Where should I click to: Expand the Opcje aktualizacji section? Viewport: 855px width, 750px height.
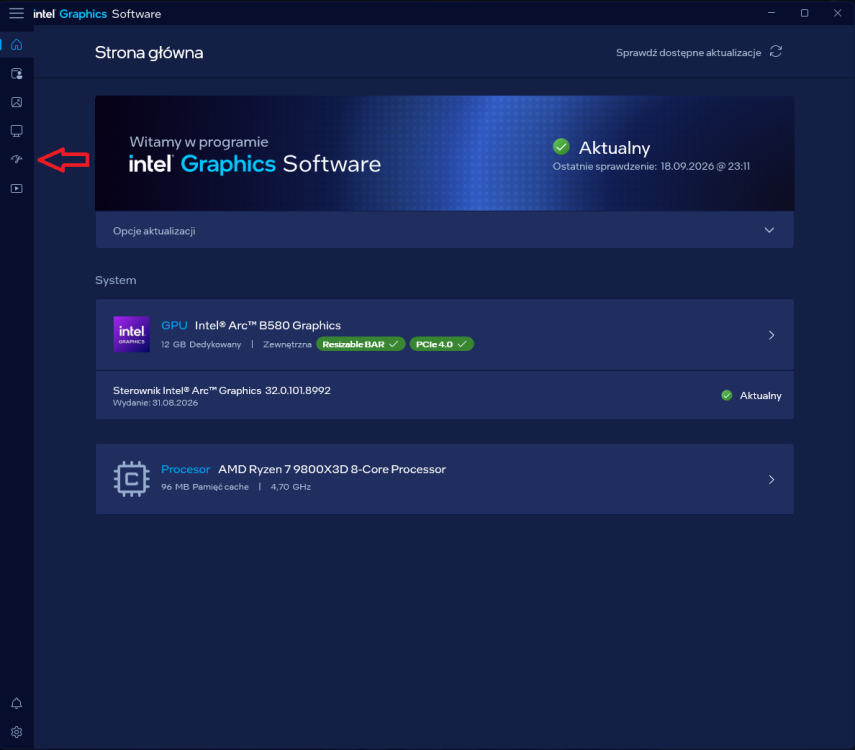pos(444,230)
